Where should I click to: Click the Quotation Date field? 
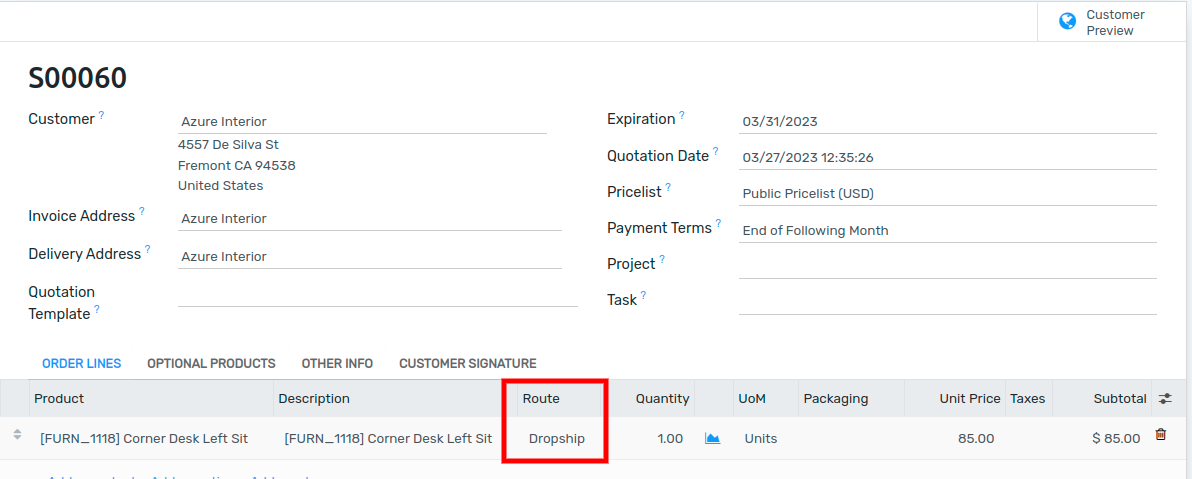(x=948, y=158)
